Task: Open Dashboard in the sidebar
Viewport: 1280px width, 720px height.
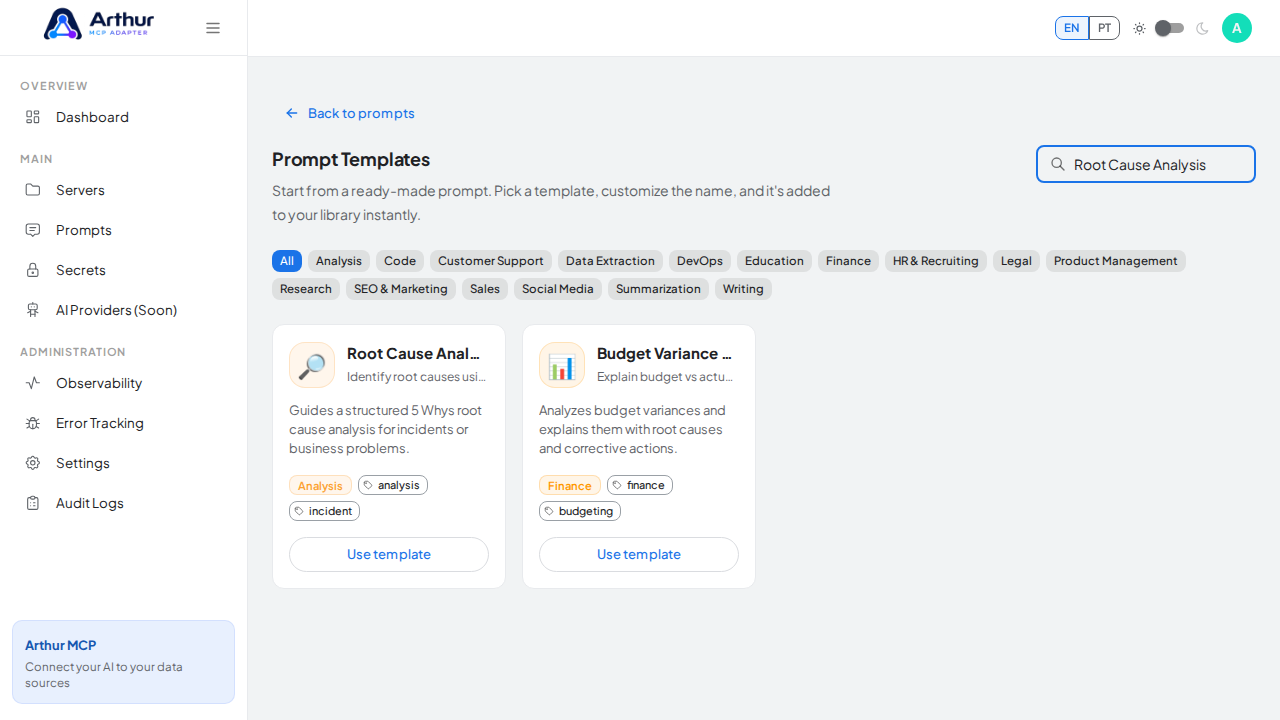Action: click(x=124, y=117)
